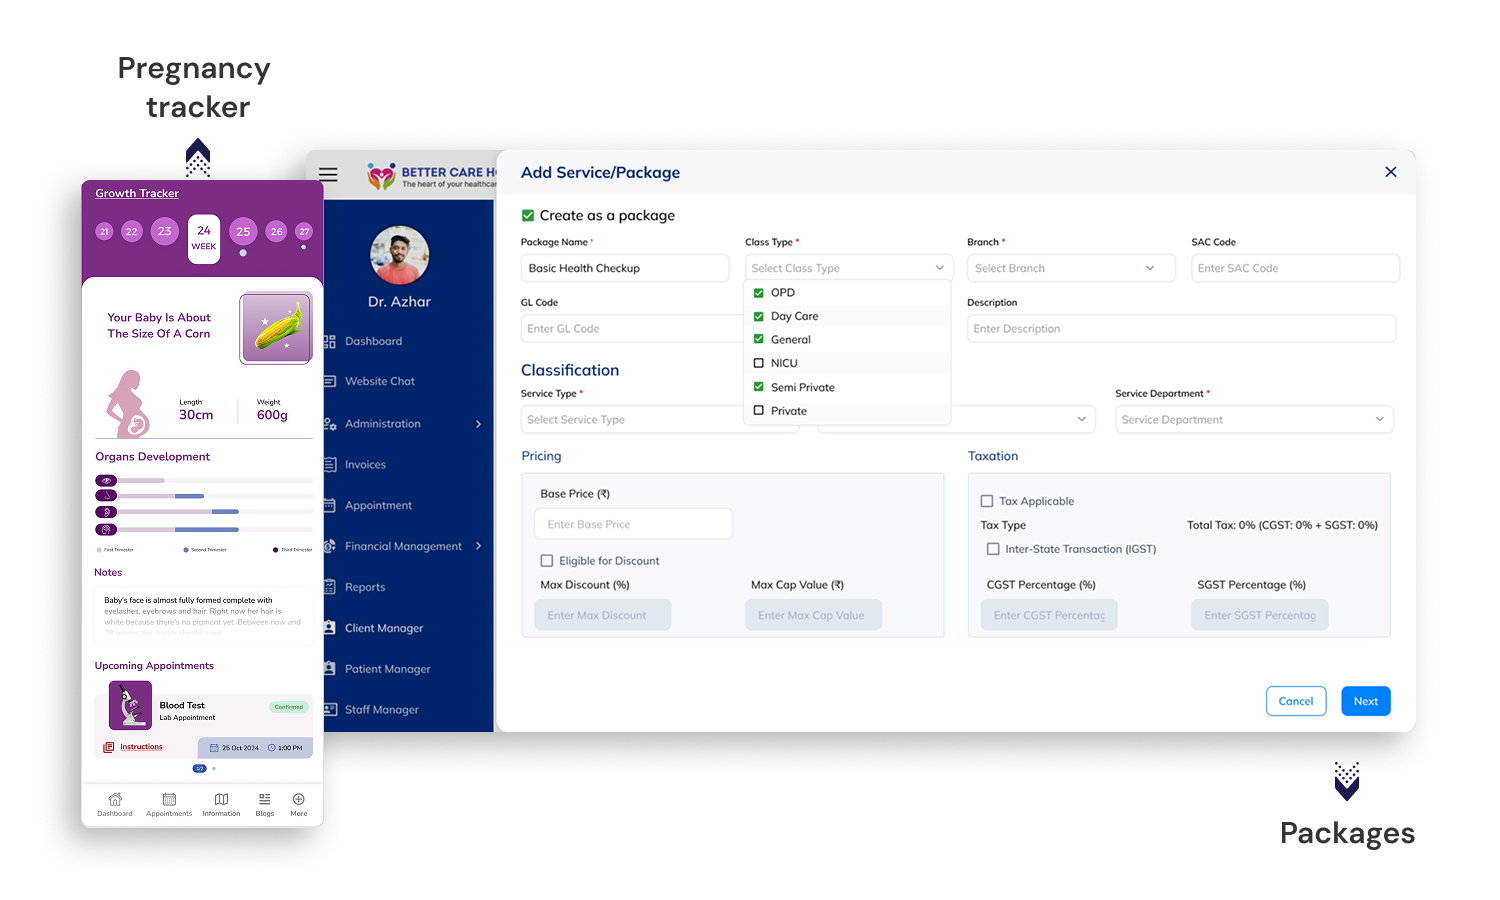The image size is (1500, 900).
Task: Open the Blogs icon in bottom bar
Action: (264, 799)
